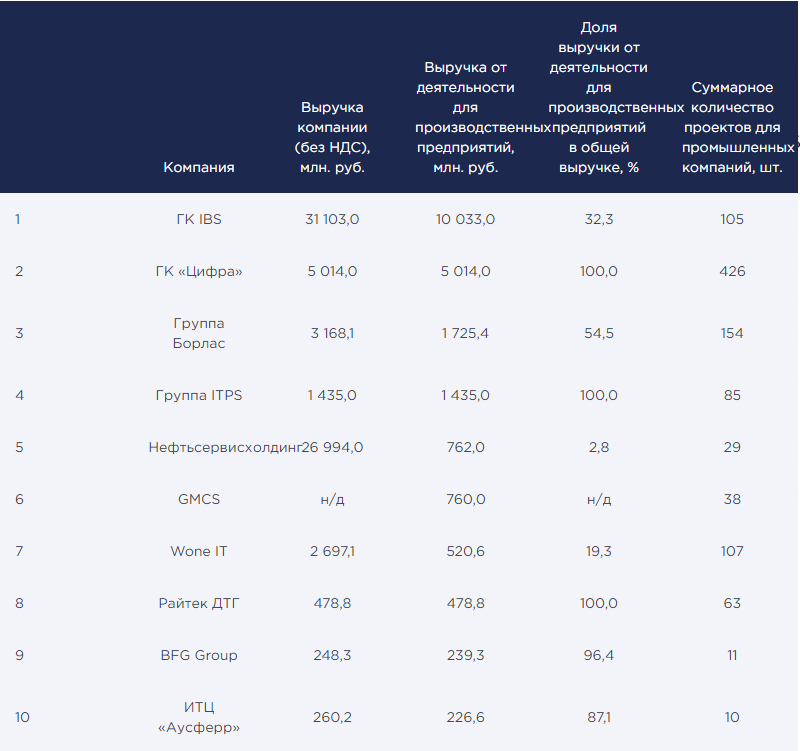Screen dimensions: 800x751
Task: Select the company name 'Нефтьсервисхолдинг'
Action: 225,447
